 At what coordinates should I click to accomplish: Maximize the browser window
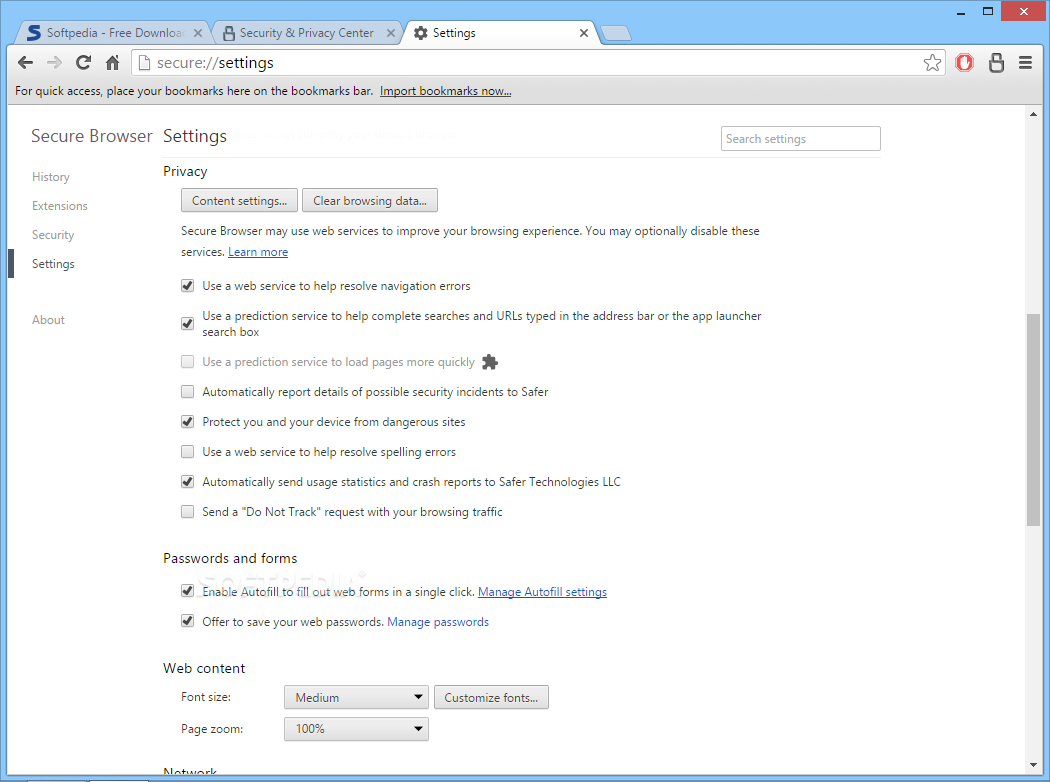[988, 11]
